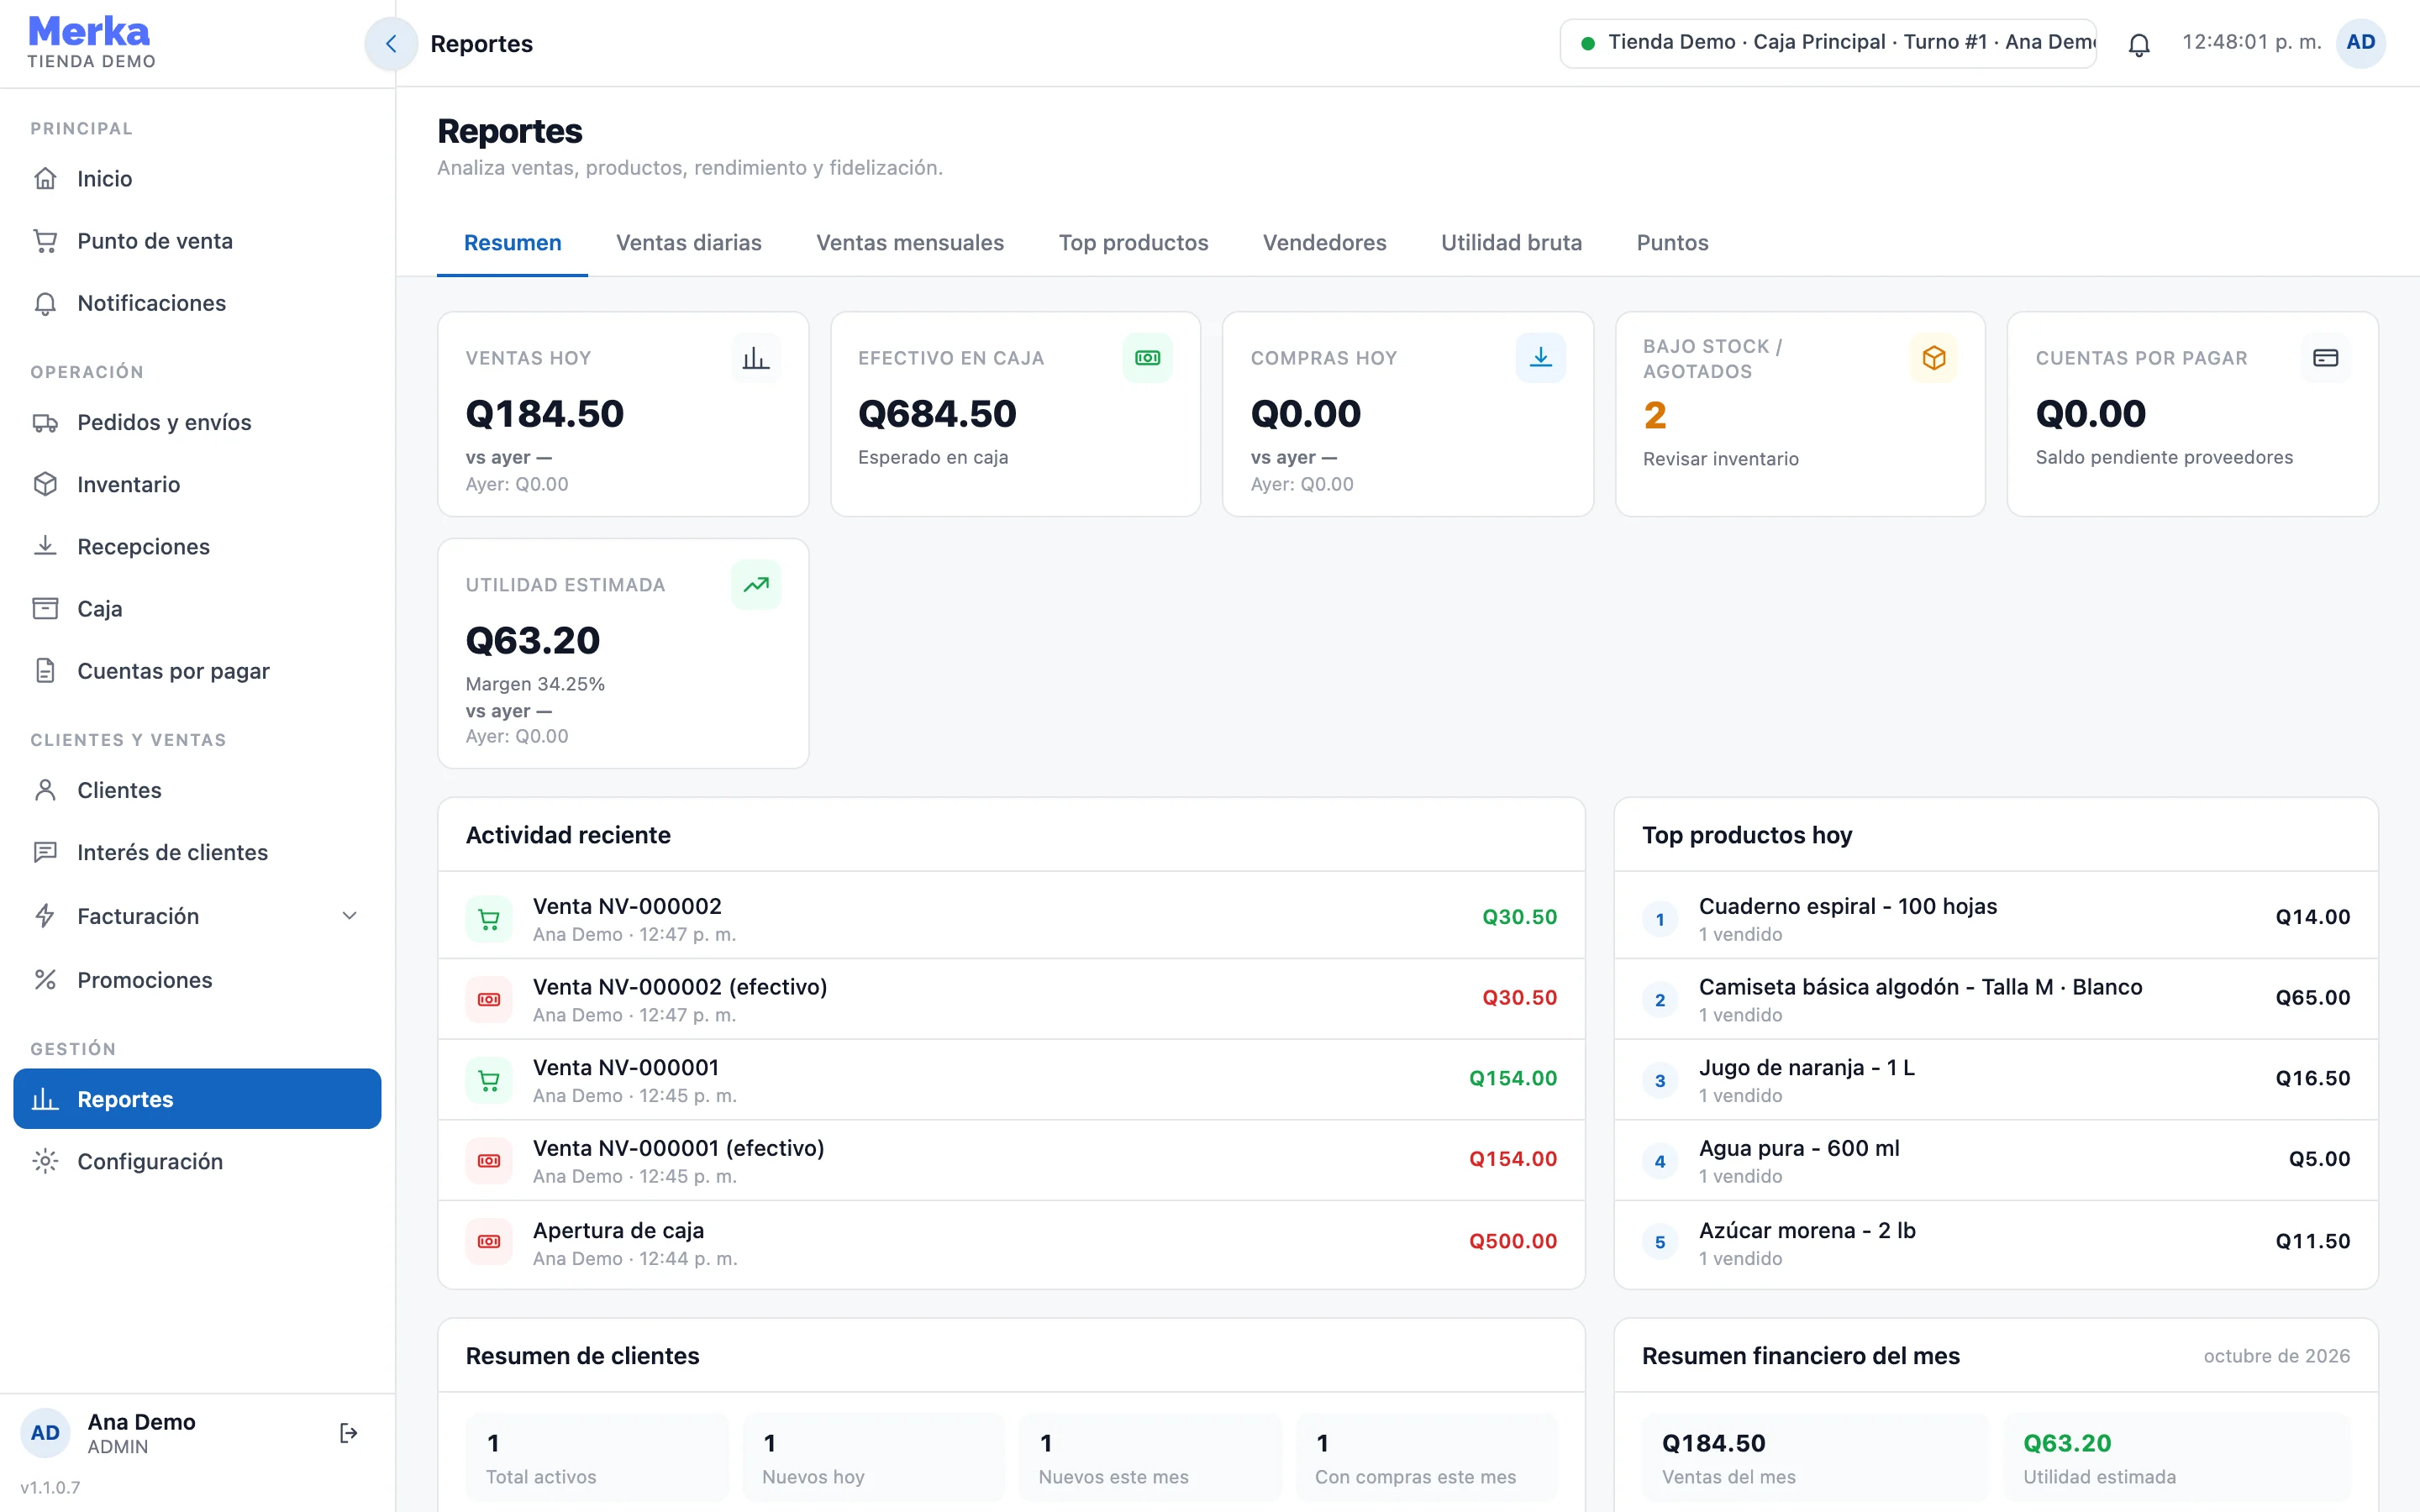Click the trending-up icon in Utilidad Estimada card

click(x=756, y=585)
